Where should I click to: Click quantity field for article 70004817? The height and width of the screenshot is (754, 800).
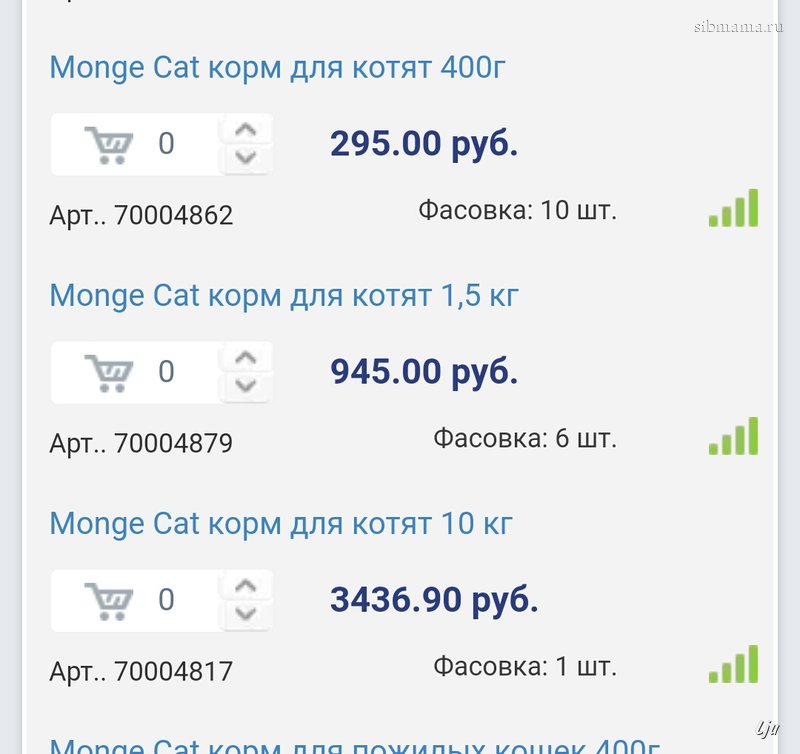tap(167, 600)
